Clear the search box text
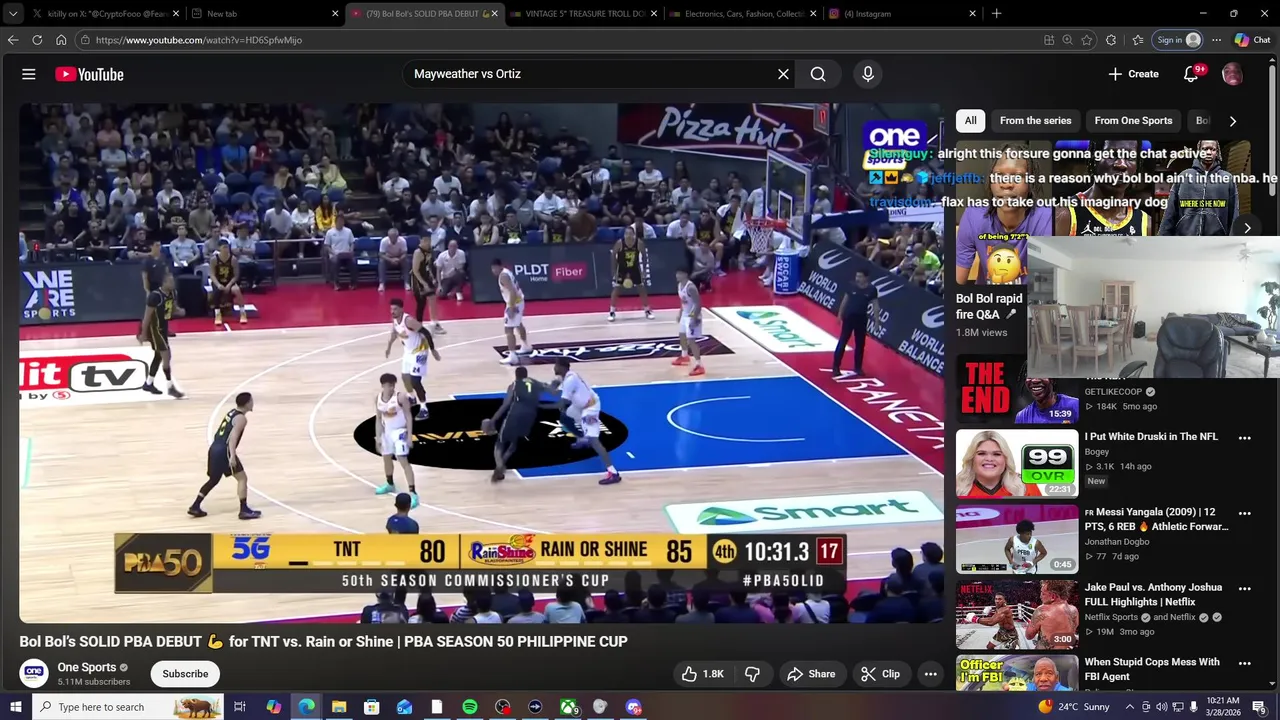Image resolution: width=1280 pixels, height=720 pixels. coord(783,74)
